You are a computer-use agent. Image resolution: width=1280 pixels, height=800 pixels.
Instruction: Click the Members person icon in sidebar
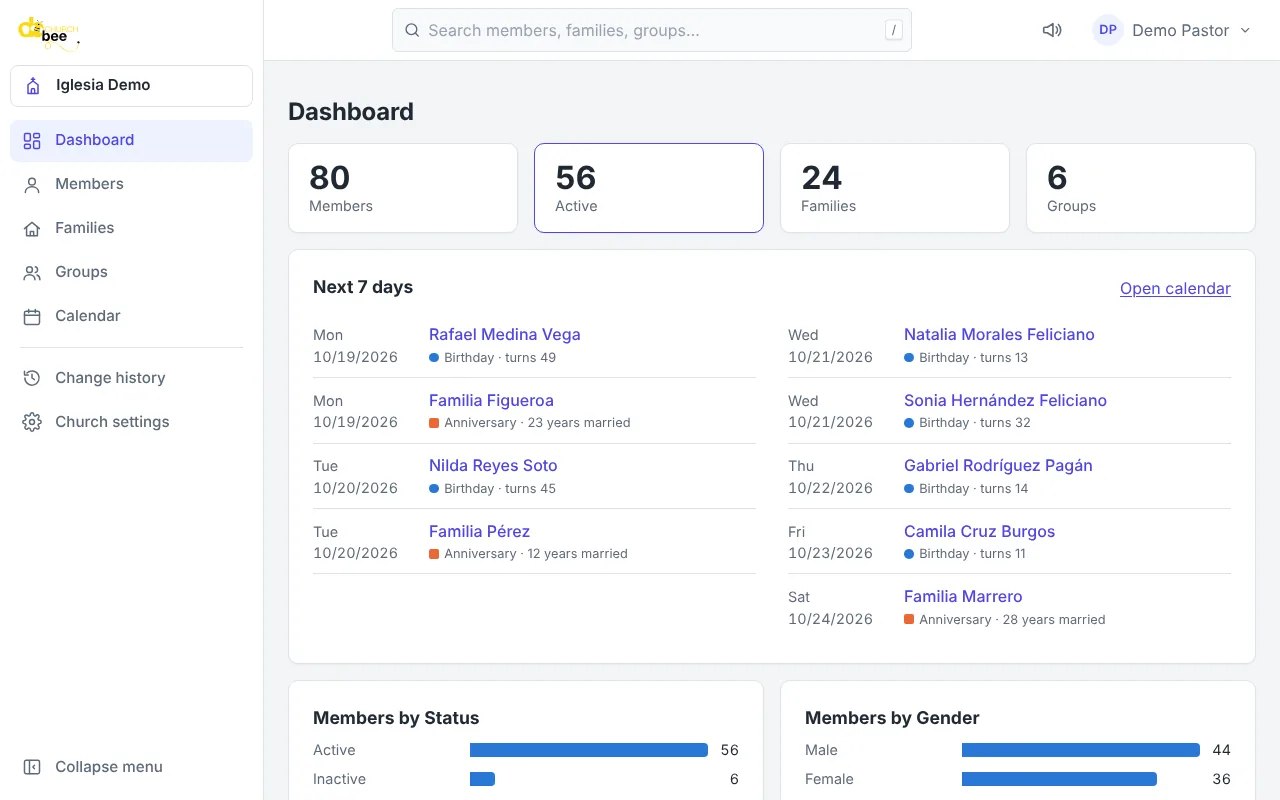(x=32, y=185)
